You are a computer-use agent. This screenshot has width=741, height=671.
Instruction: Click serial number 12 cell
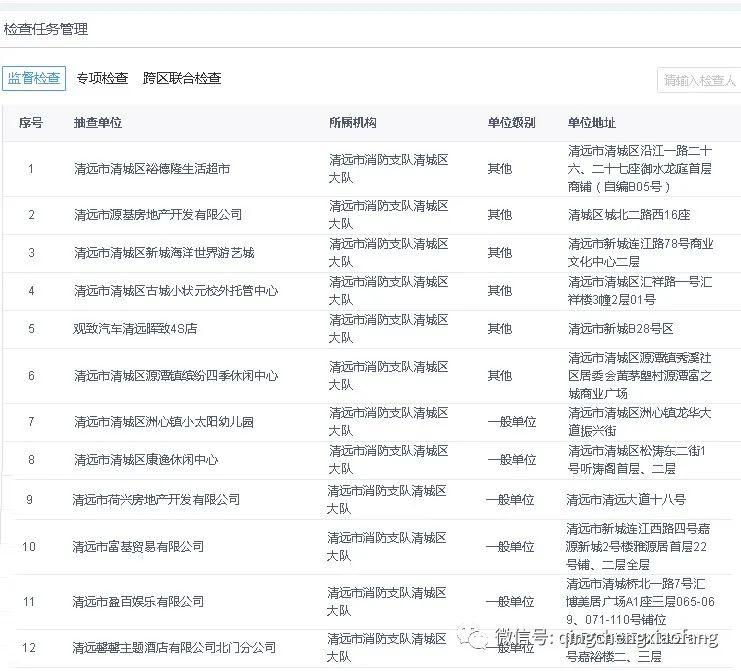(29, 647)
